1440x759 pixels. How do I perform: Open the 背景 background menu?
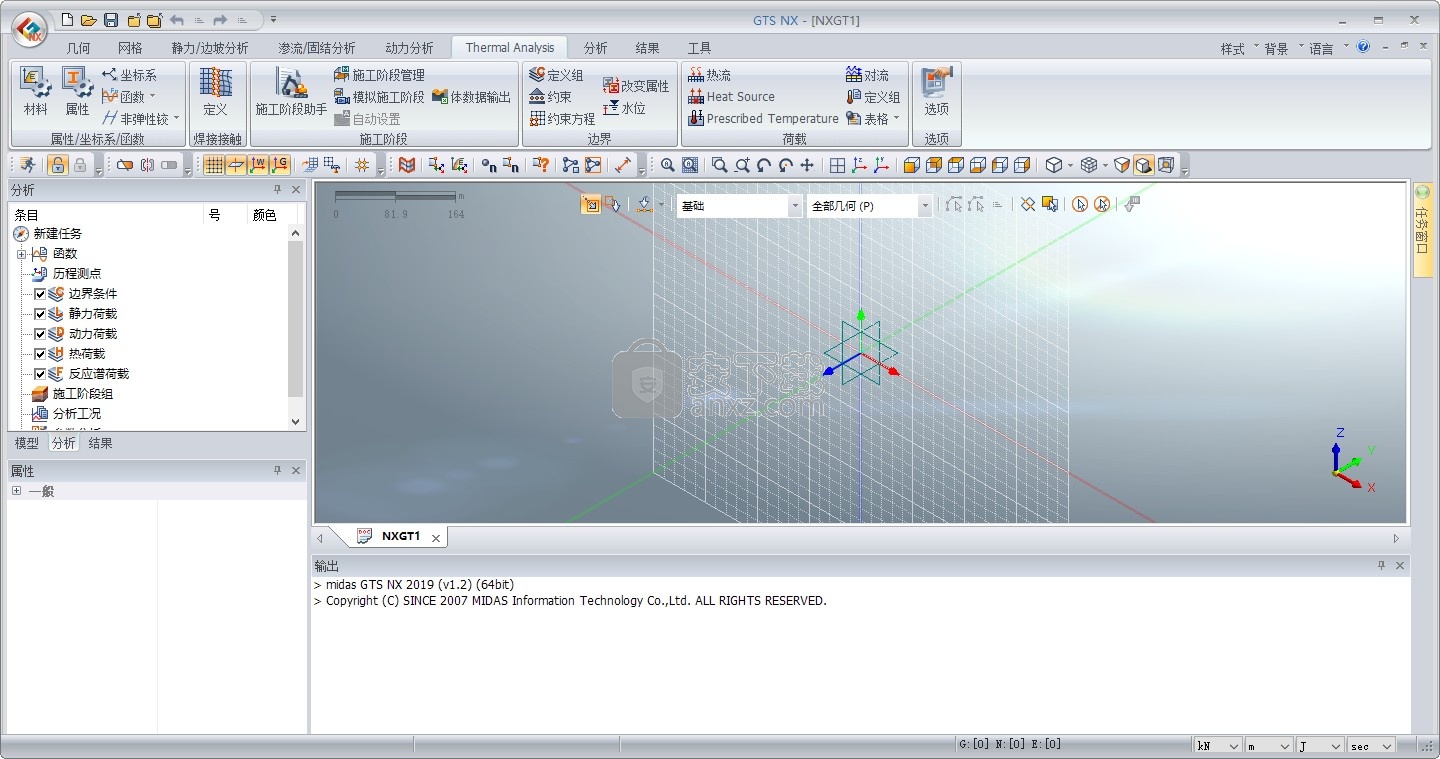(x=1282, y=49)
